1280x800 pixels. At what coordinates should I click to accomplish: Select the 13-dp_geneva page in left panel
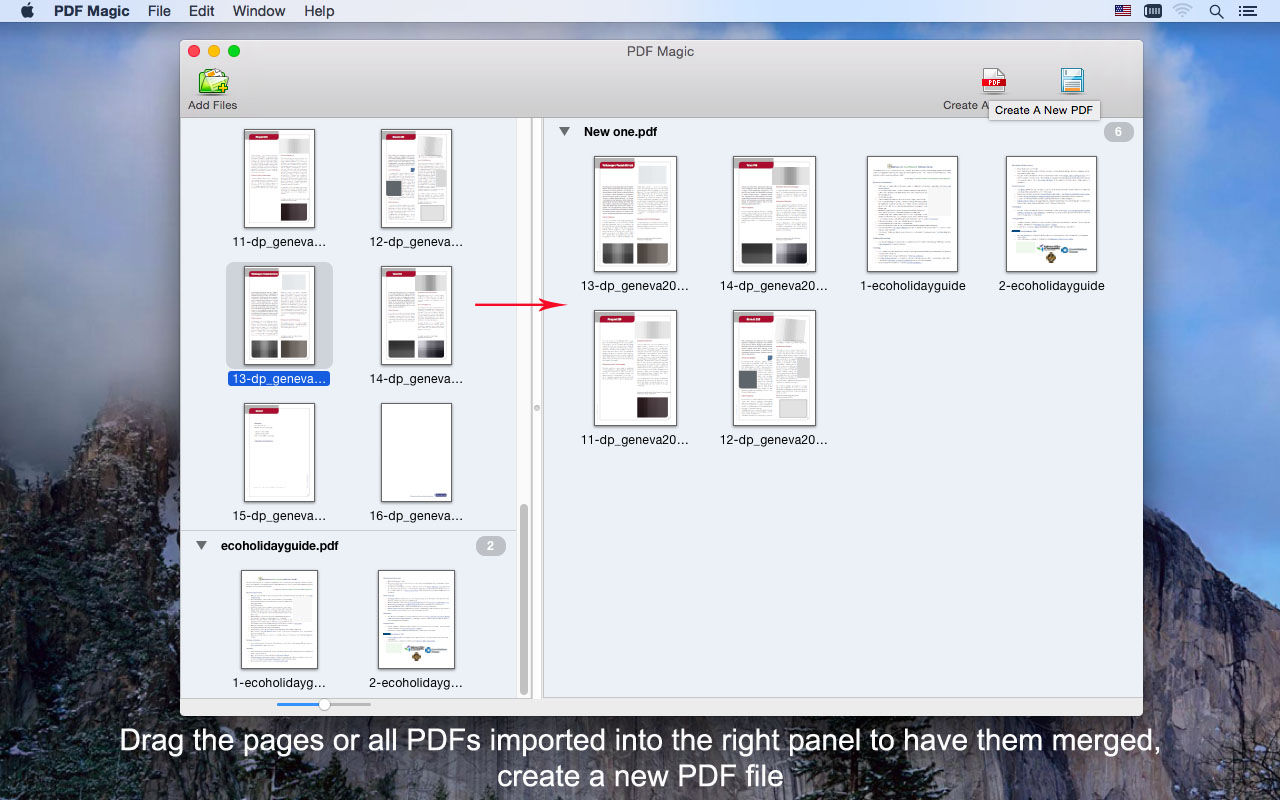click(279, 315)
